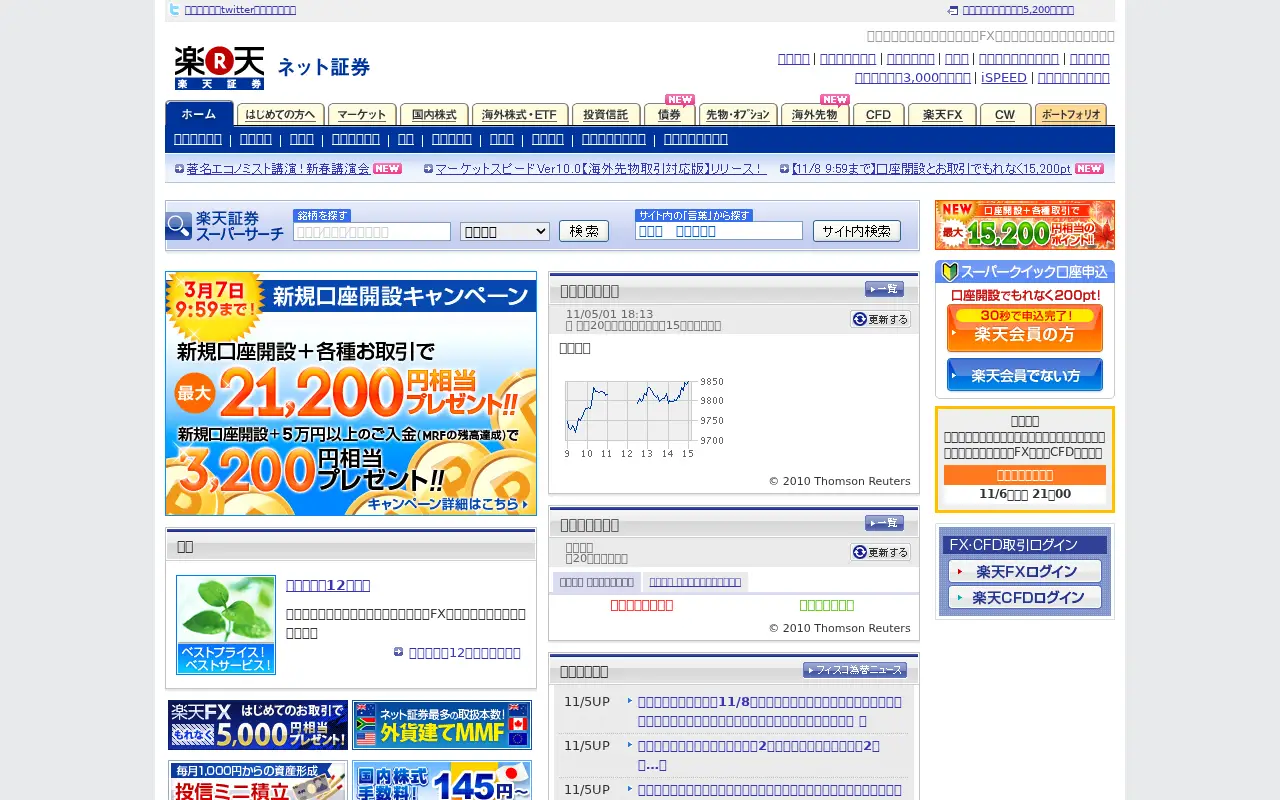Viewport: 1280px width, 800px height.
Task: Open the 国内株式 tab
Action: [434, 114]
